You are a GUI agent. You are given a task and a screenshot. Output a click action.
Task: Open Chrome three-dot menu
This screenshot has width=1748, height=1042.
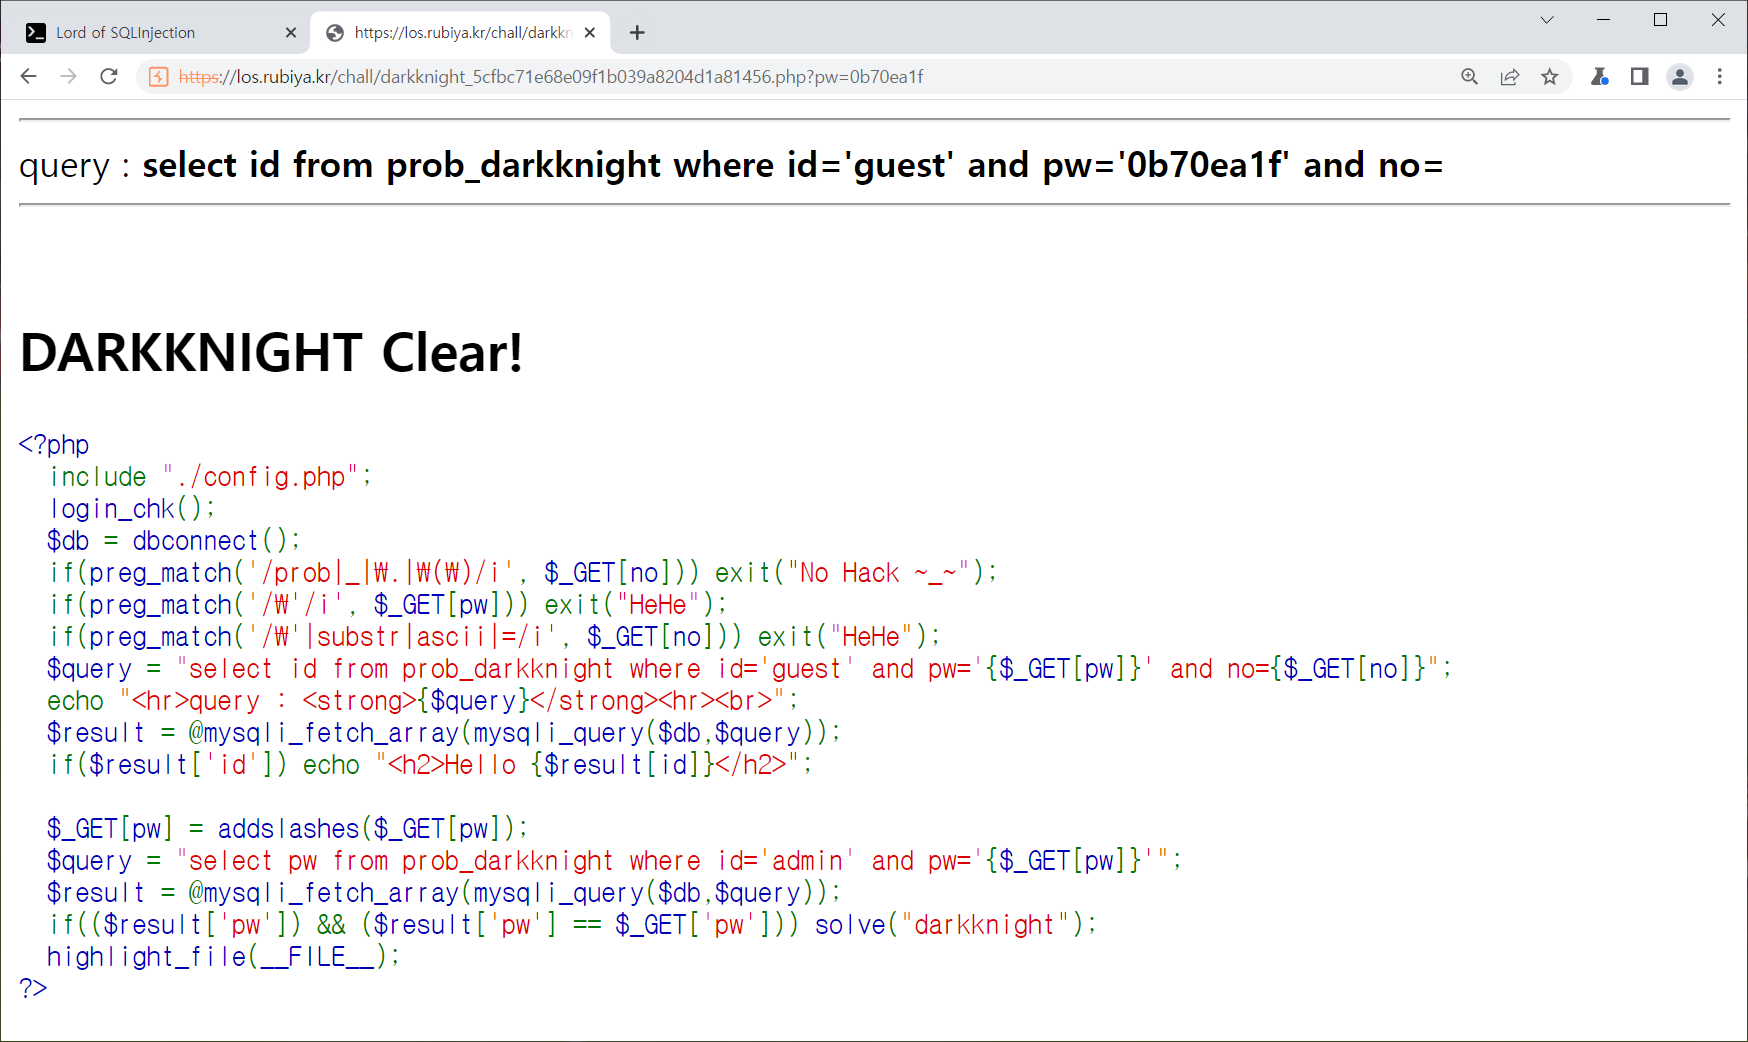pos(1720,76)
